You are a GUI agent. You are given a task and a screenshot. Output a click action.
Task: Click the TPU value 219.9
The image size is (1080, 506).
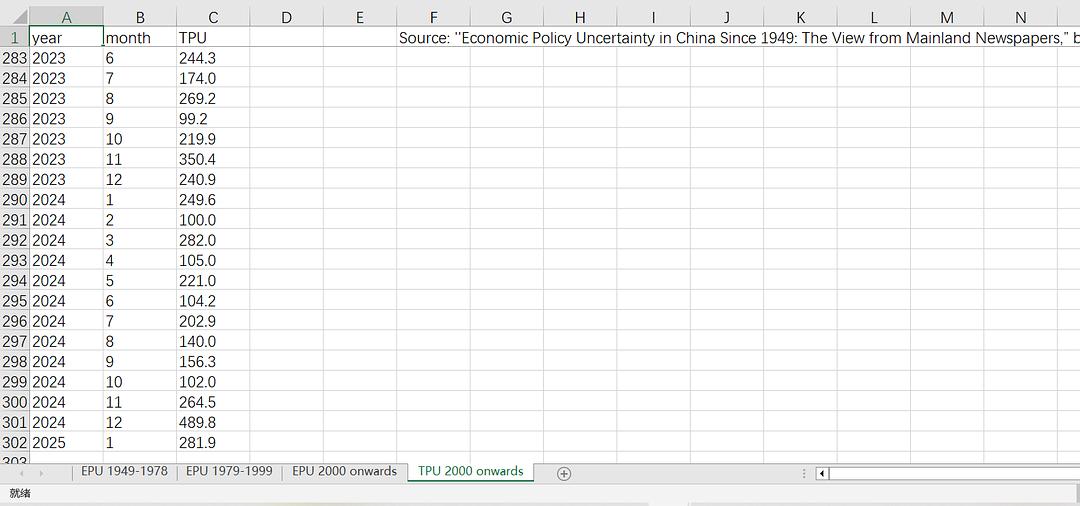[213, 139]
